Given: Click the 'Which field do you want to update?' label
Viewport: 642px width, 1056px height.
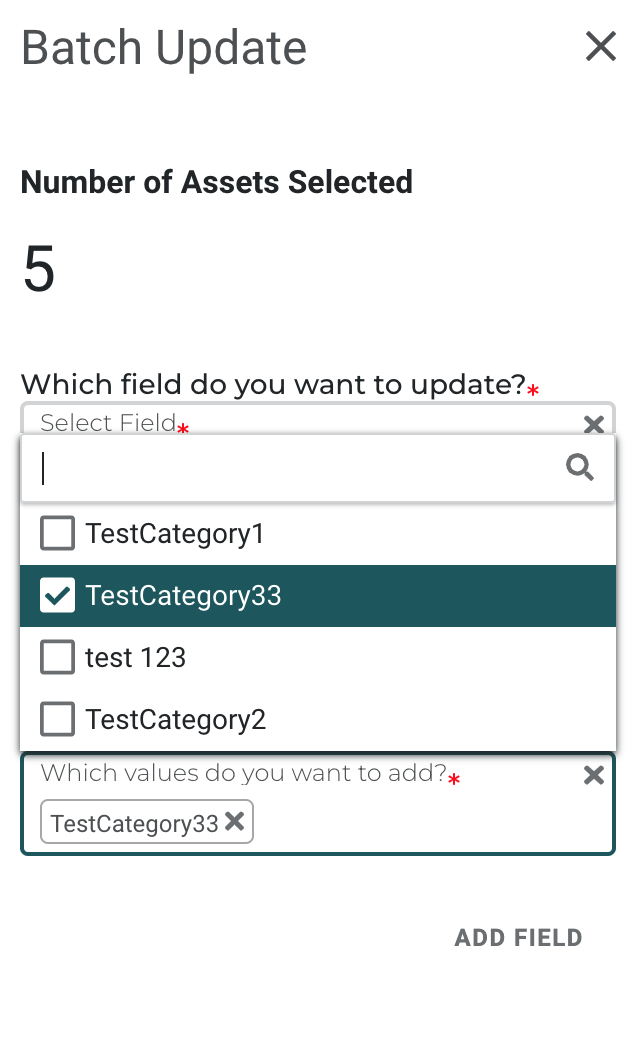Looking at the screenshot, I should [x=273, y=384].
